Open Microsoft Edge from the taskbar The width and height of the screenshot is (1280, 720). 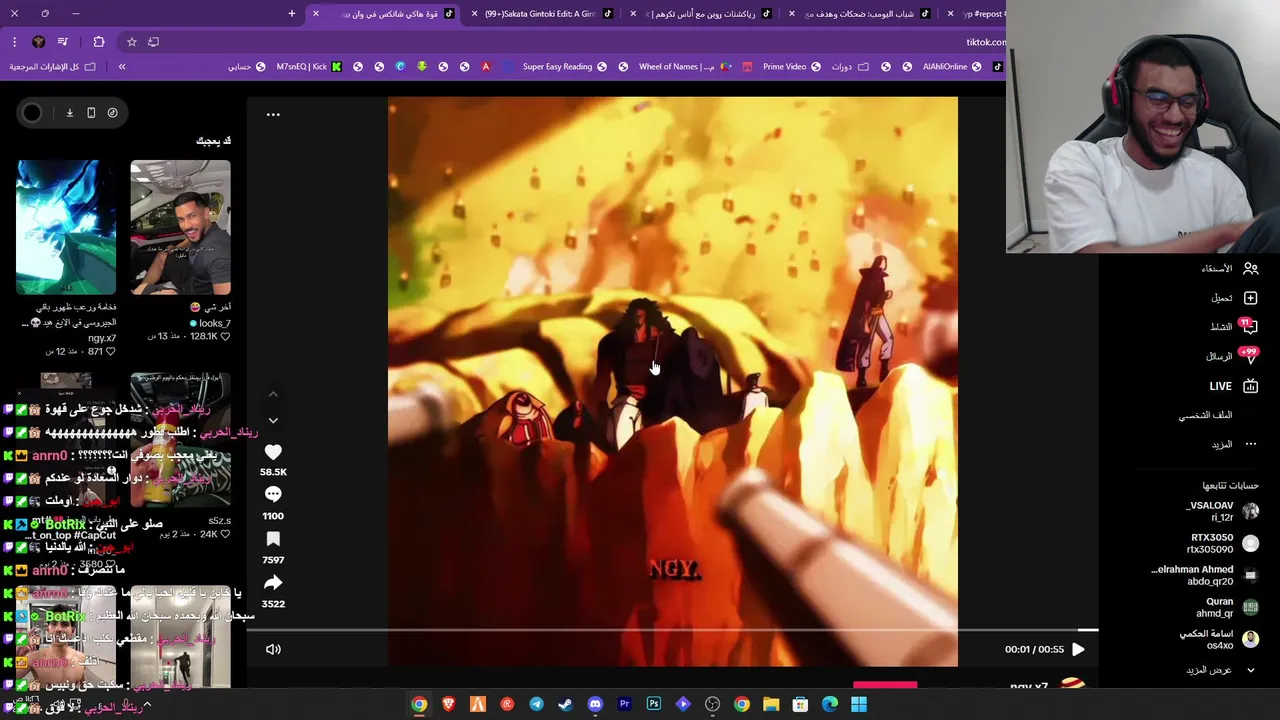click(830, 704)
